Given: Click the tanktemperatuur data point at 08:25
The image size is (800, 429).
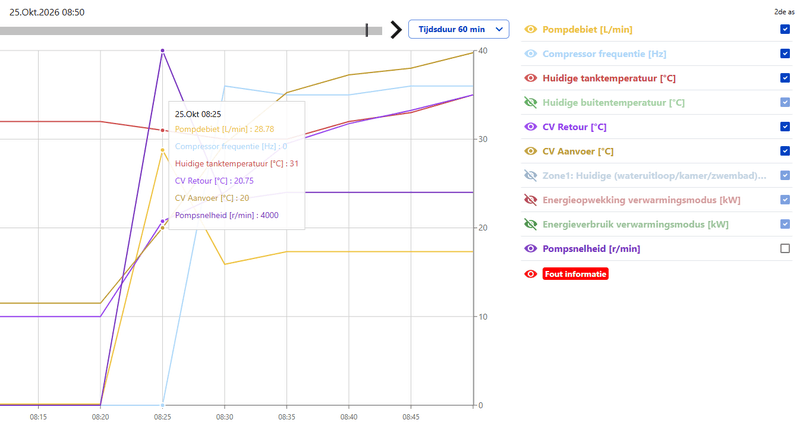Looking at the screenshot, I should [163, 131].
